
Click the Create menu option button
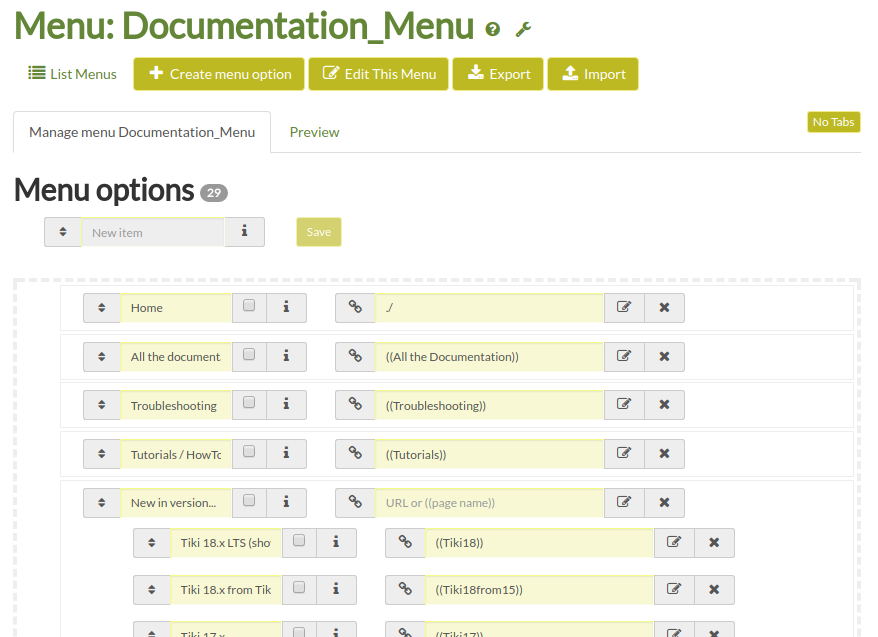point(219,74)
